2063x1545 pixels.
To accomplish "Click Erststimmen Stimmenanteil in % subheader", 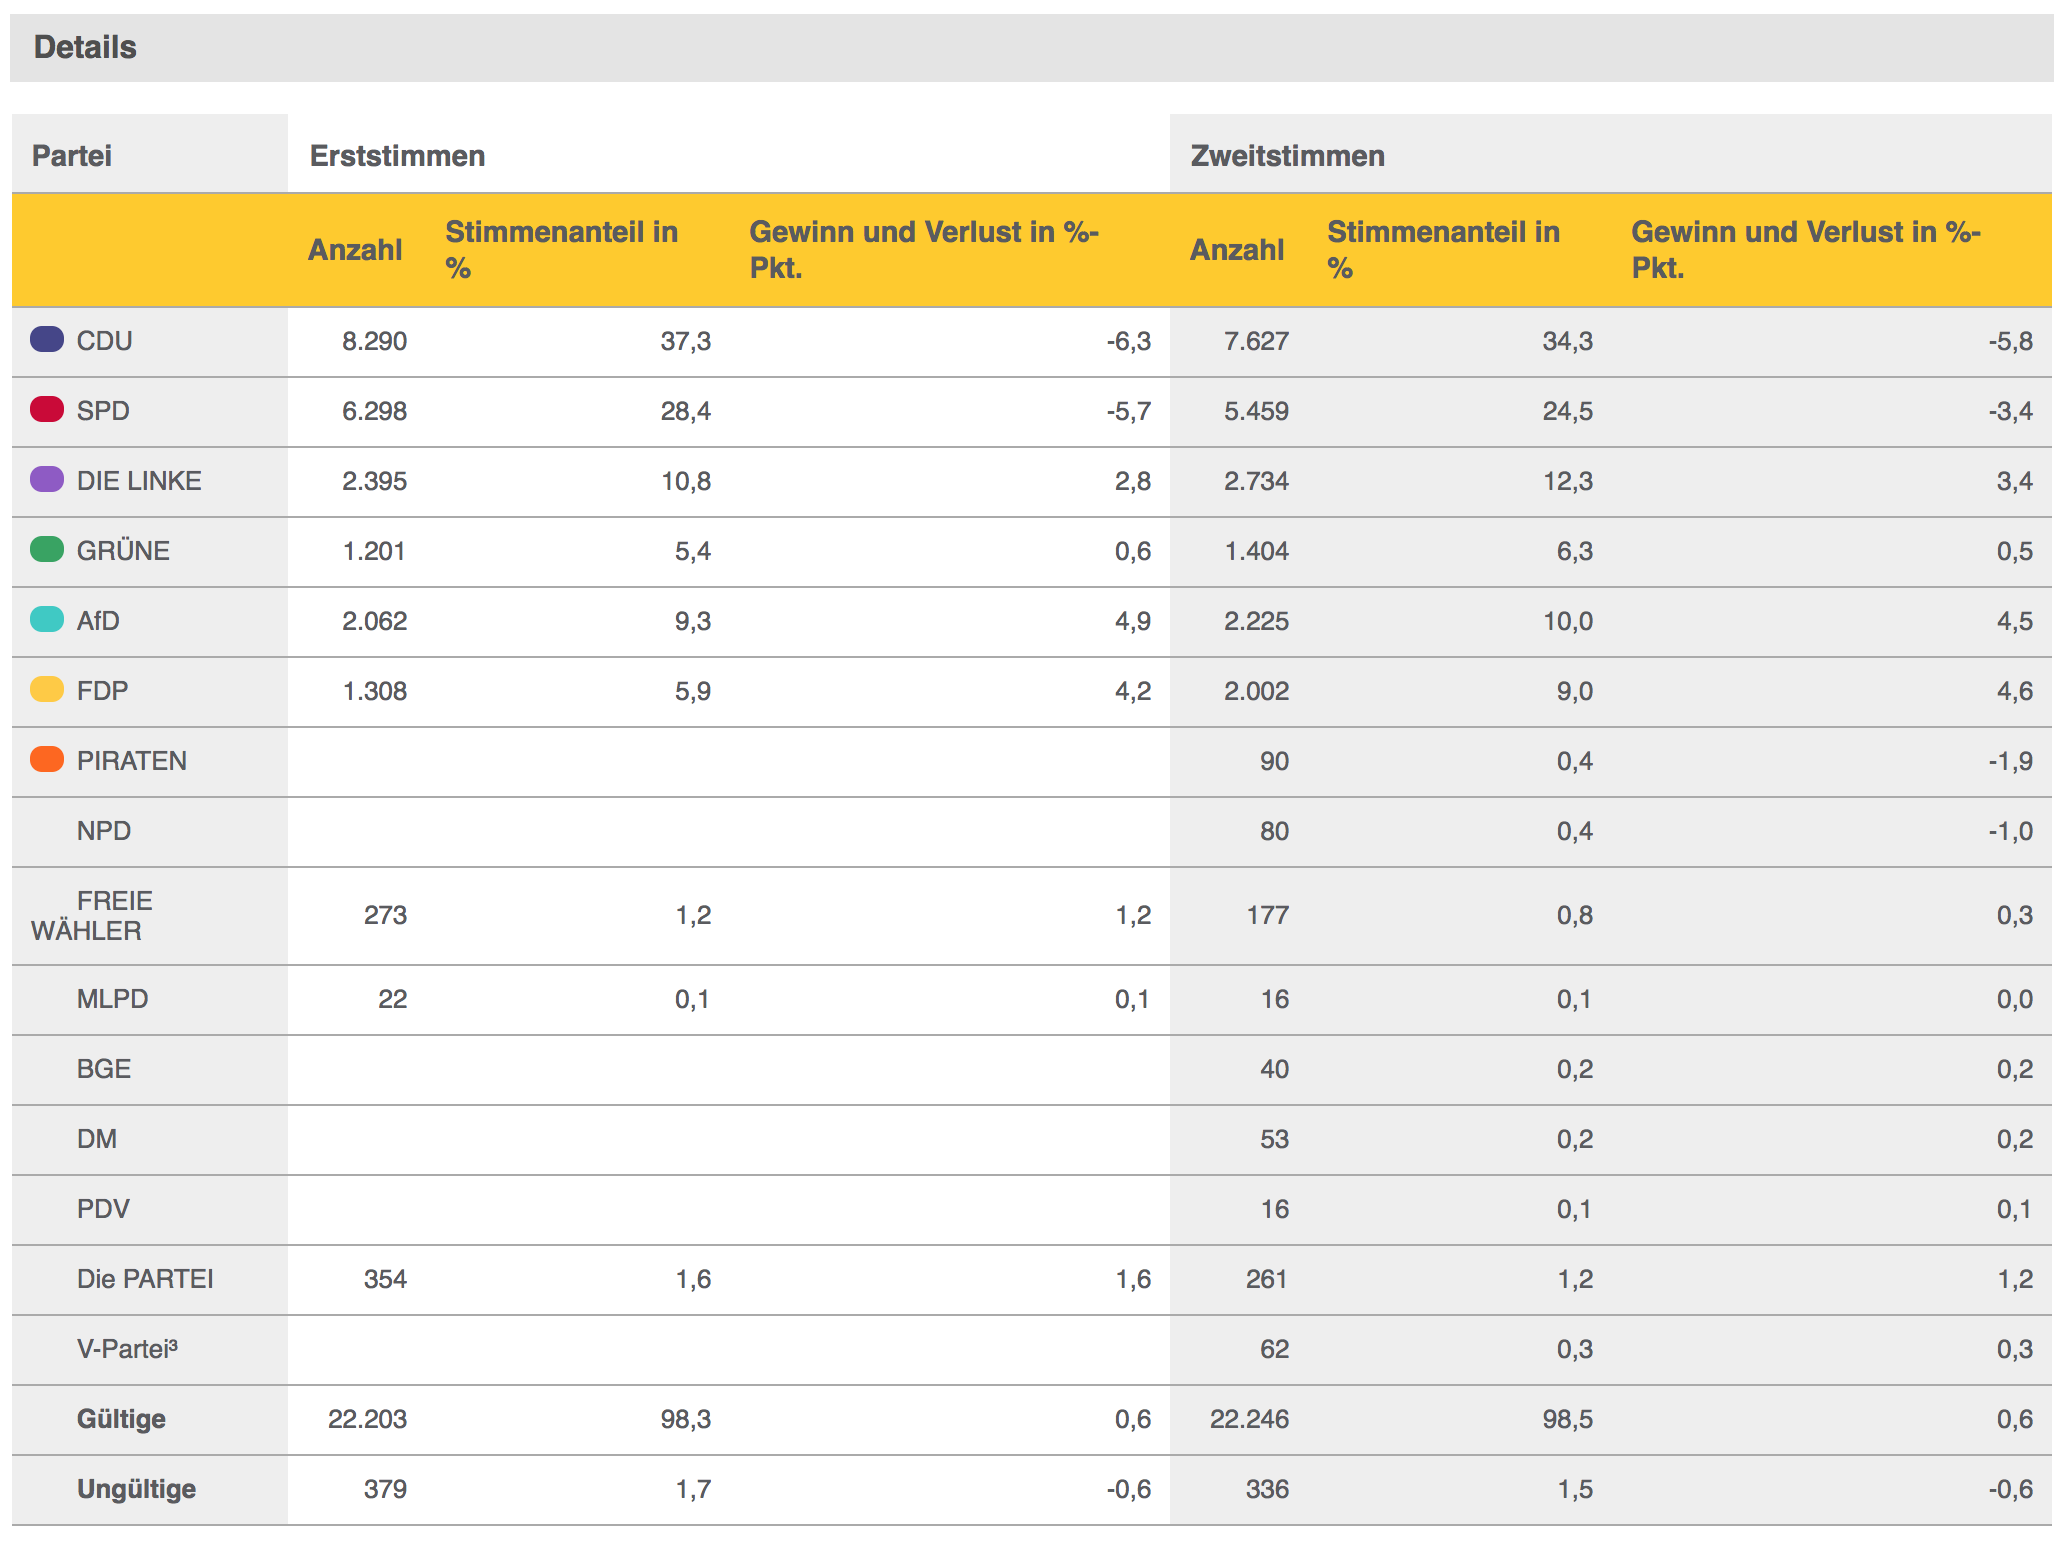I will pyautogui.click(x=562, y=250).
